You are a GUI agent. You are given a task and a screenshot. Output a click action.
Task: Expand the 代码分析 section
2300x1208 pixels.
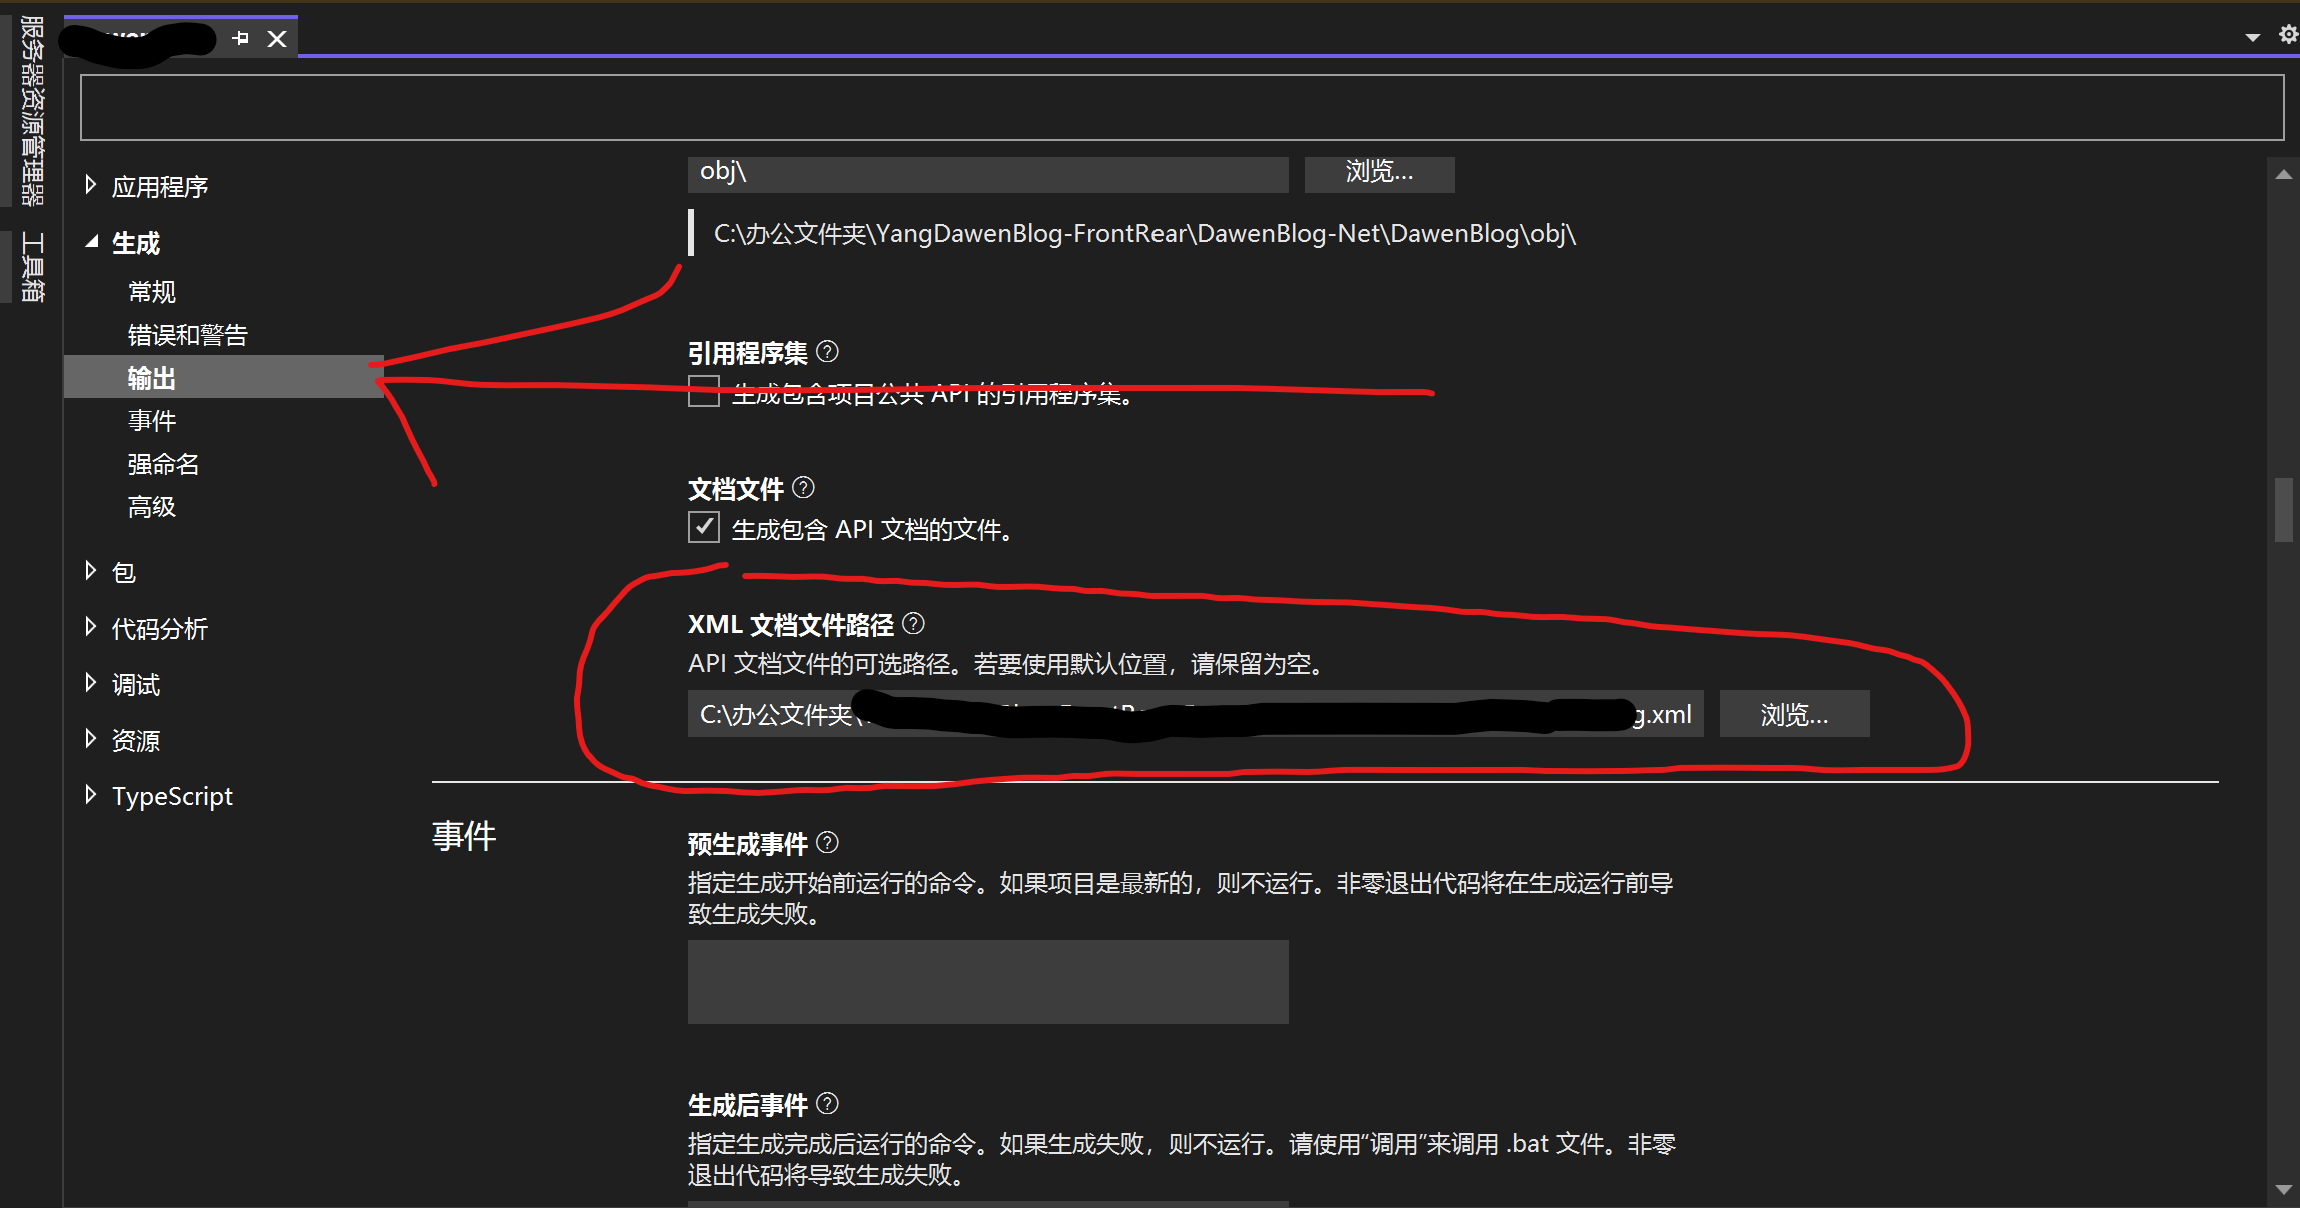(x=91, y=627)
